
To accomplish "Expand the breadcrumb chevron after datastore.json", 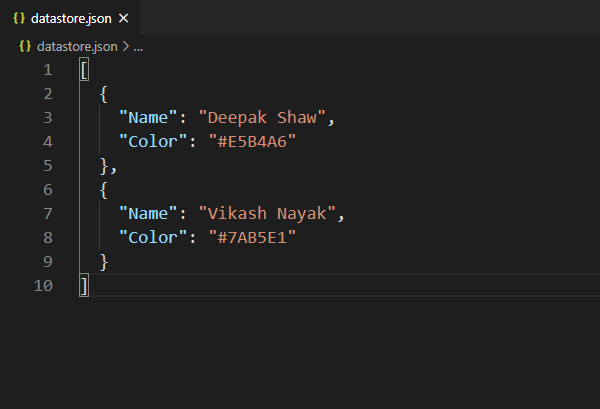I will pyautogui.click(x=126, y=46).
